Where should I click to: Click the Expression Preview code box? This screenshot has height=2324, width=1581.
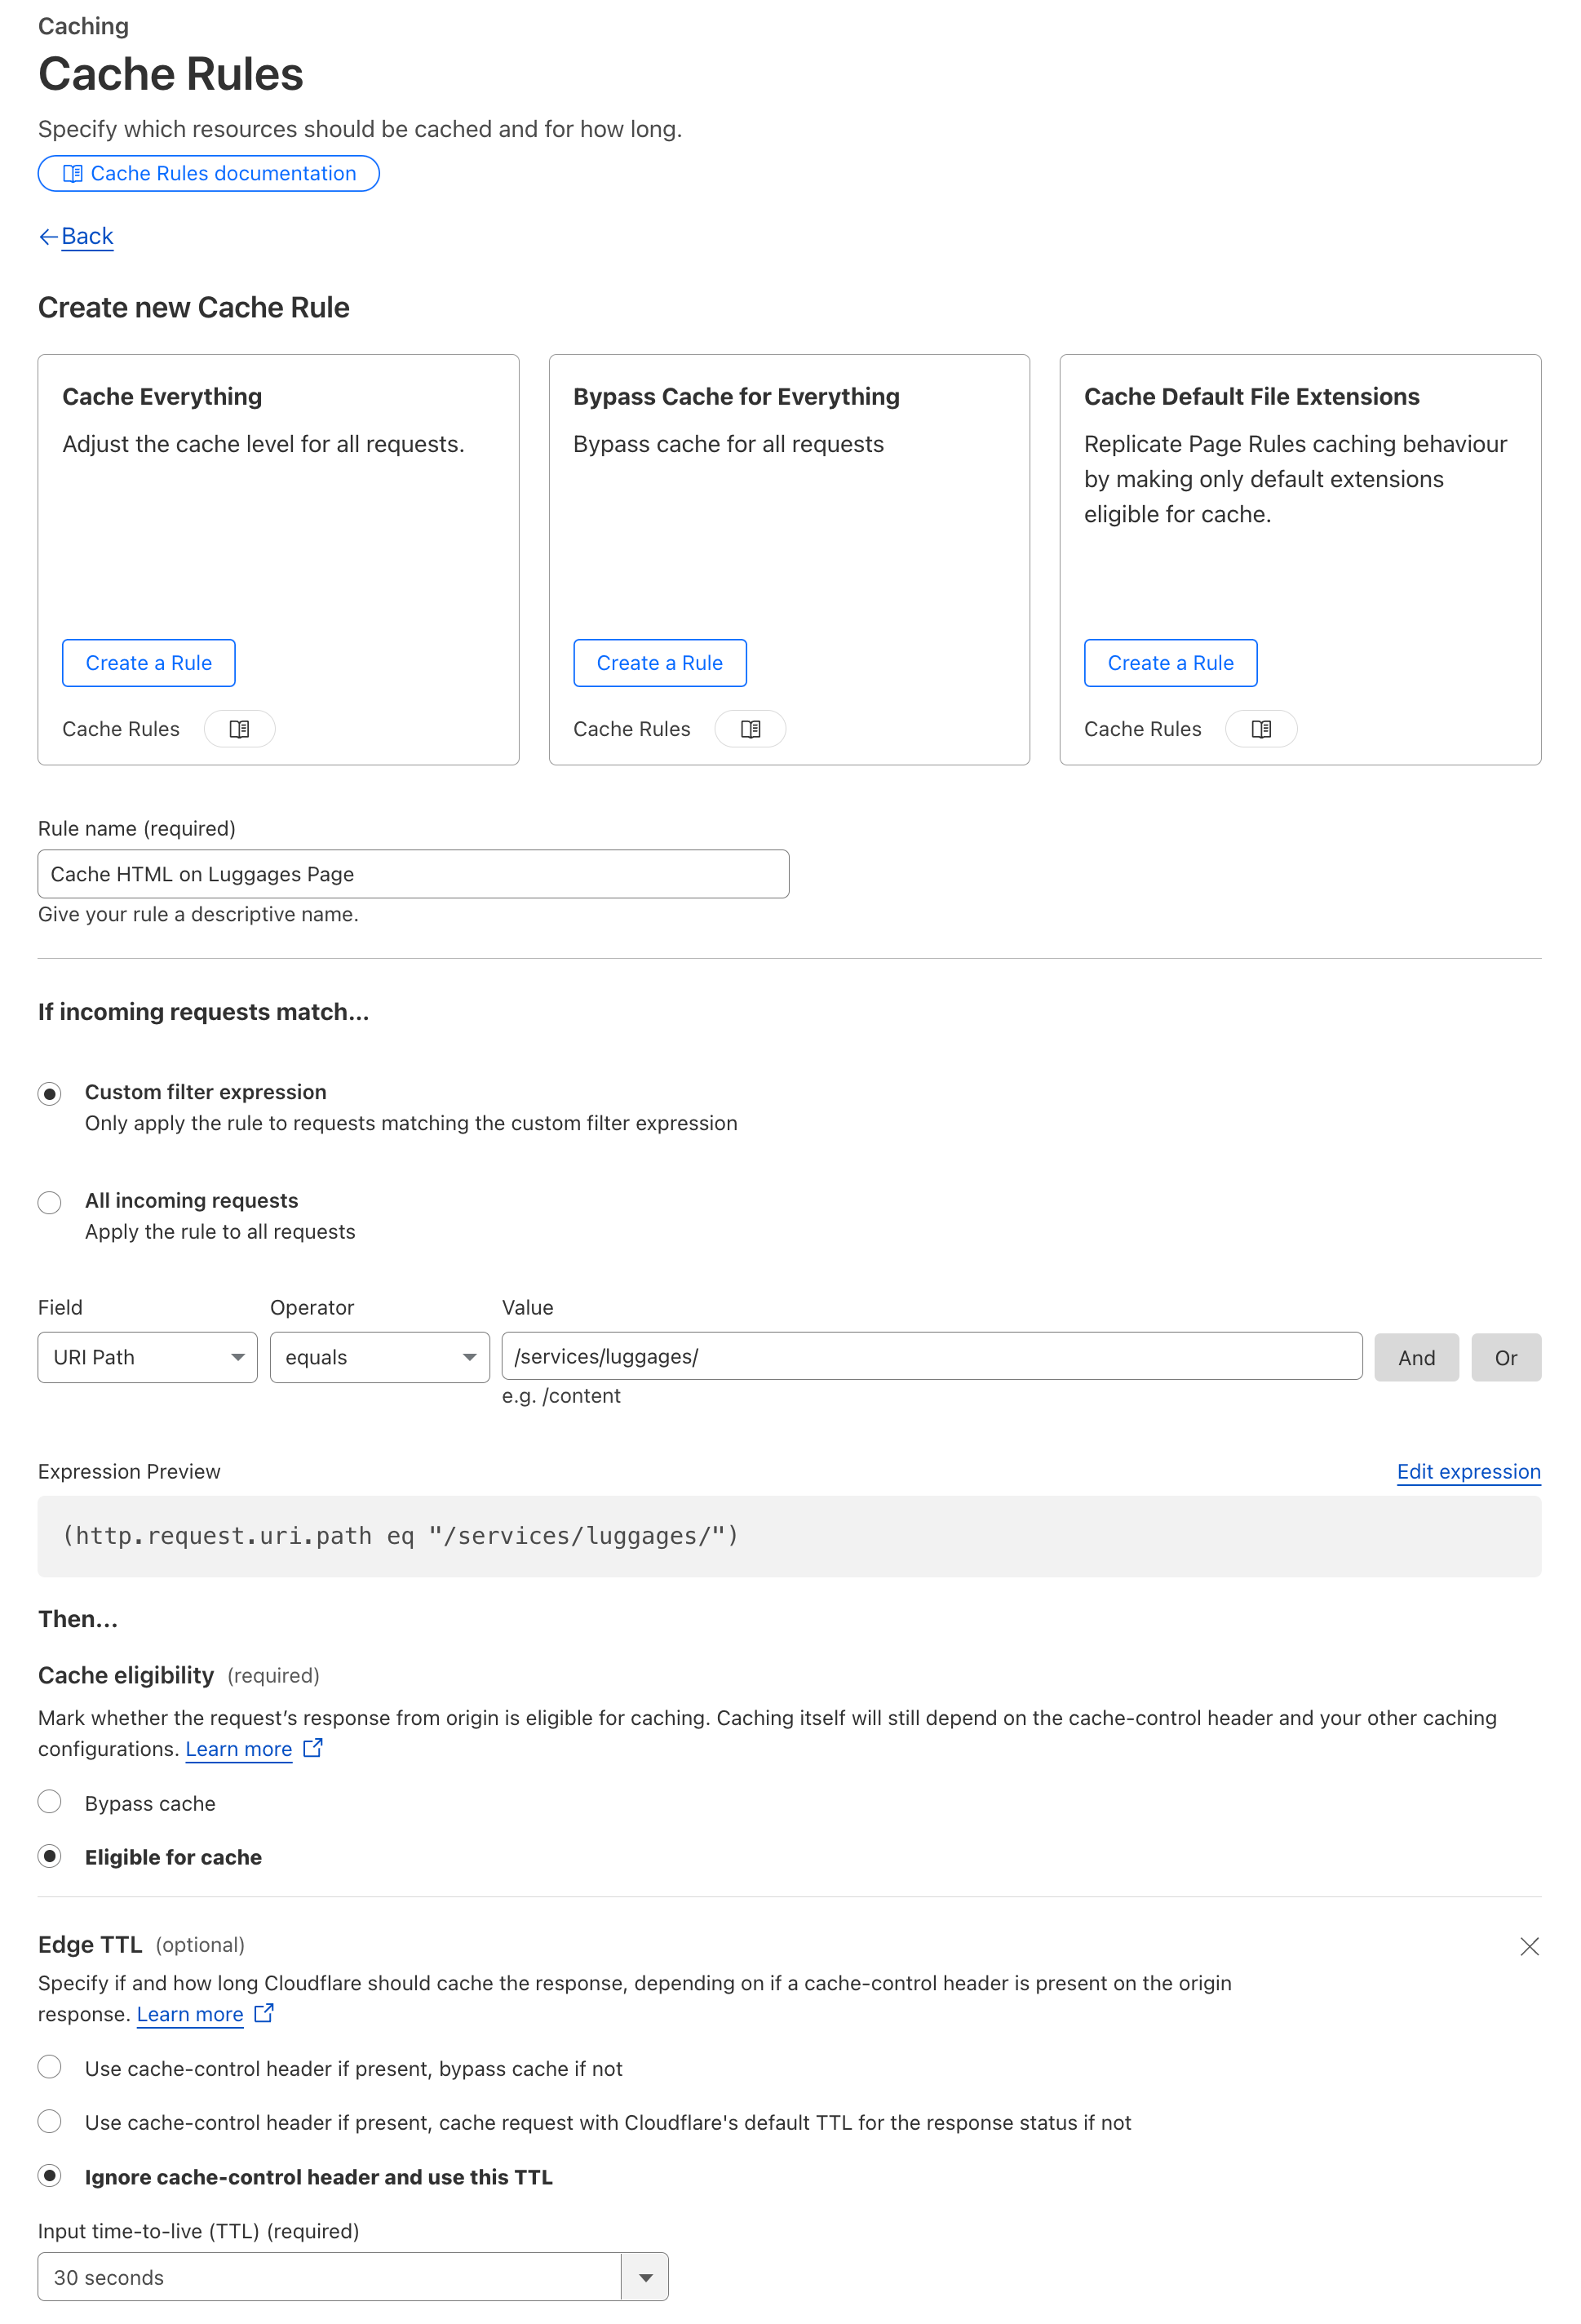[790, 1536]
